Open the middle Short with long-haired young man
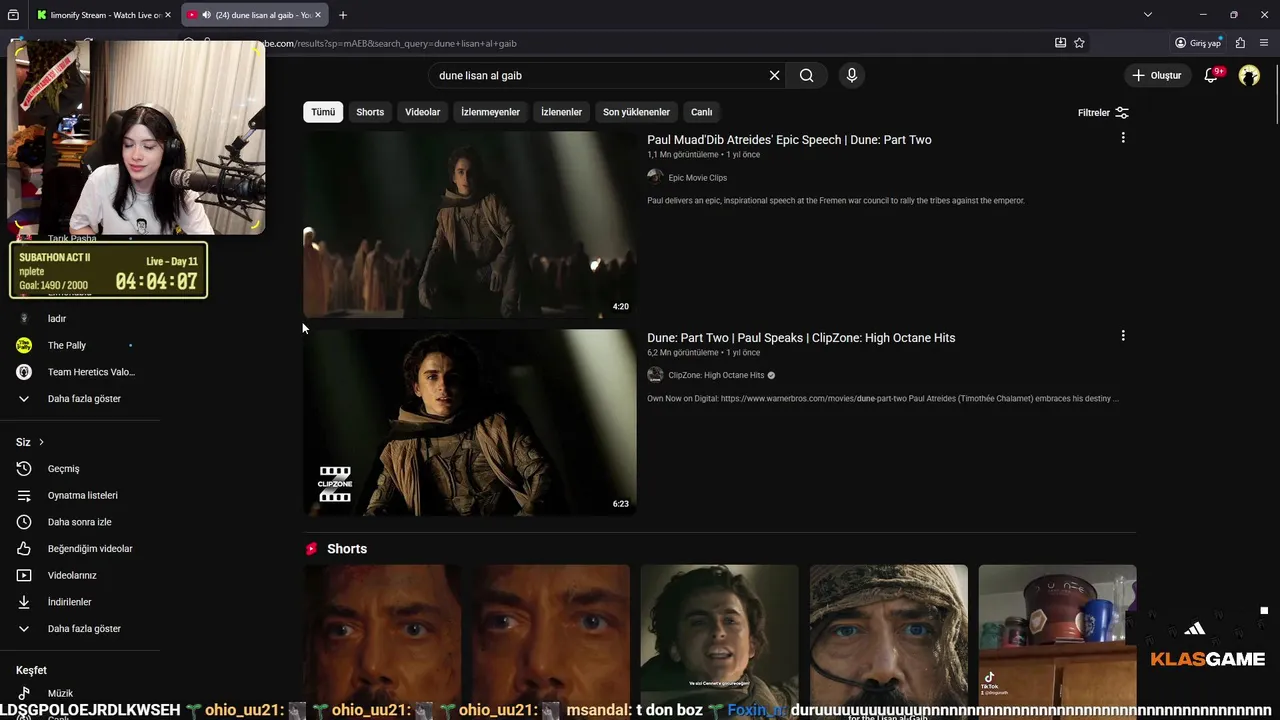Screen dimensions: 1280x720 click(x=719, y=640)
